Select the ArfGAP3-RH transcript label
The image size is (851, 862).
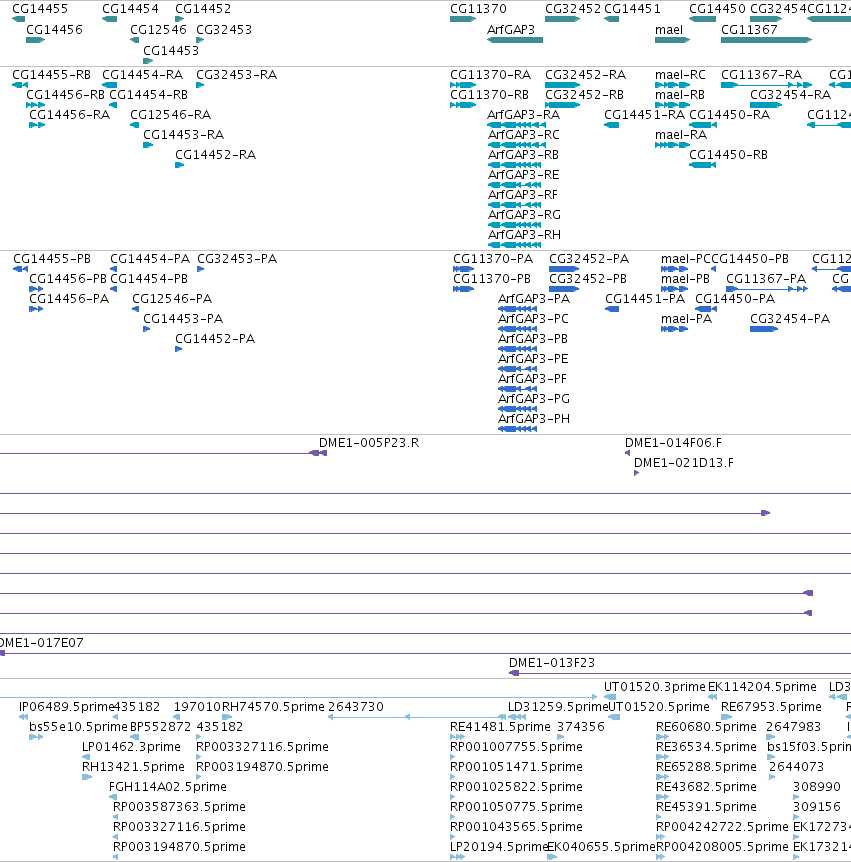click(524, 235)
